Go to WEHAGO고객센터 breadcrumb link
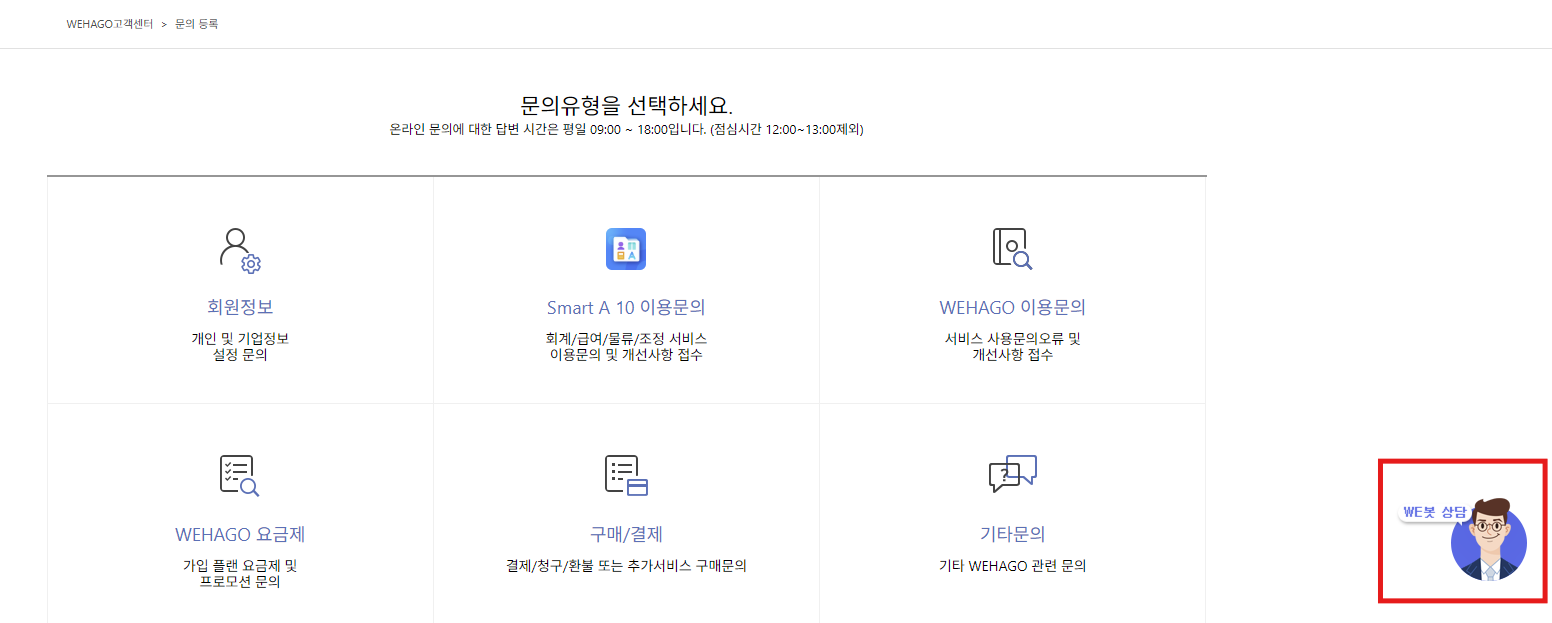The width and height of the screenshot is (1552, 623). click(x=110, y=24)
